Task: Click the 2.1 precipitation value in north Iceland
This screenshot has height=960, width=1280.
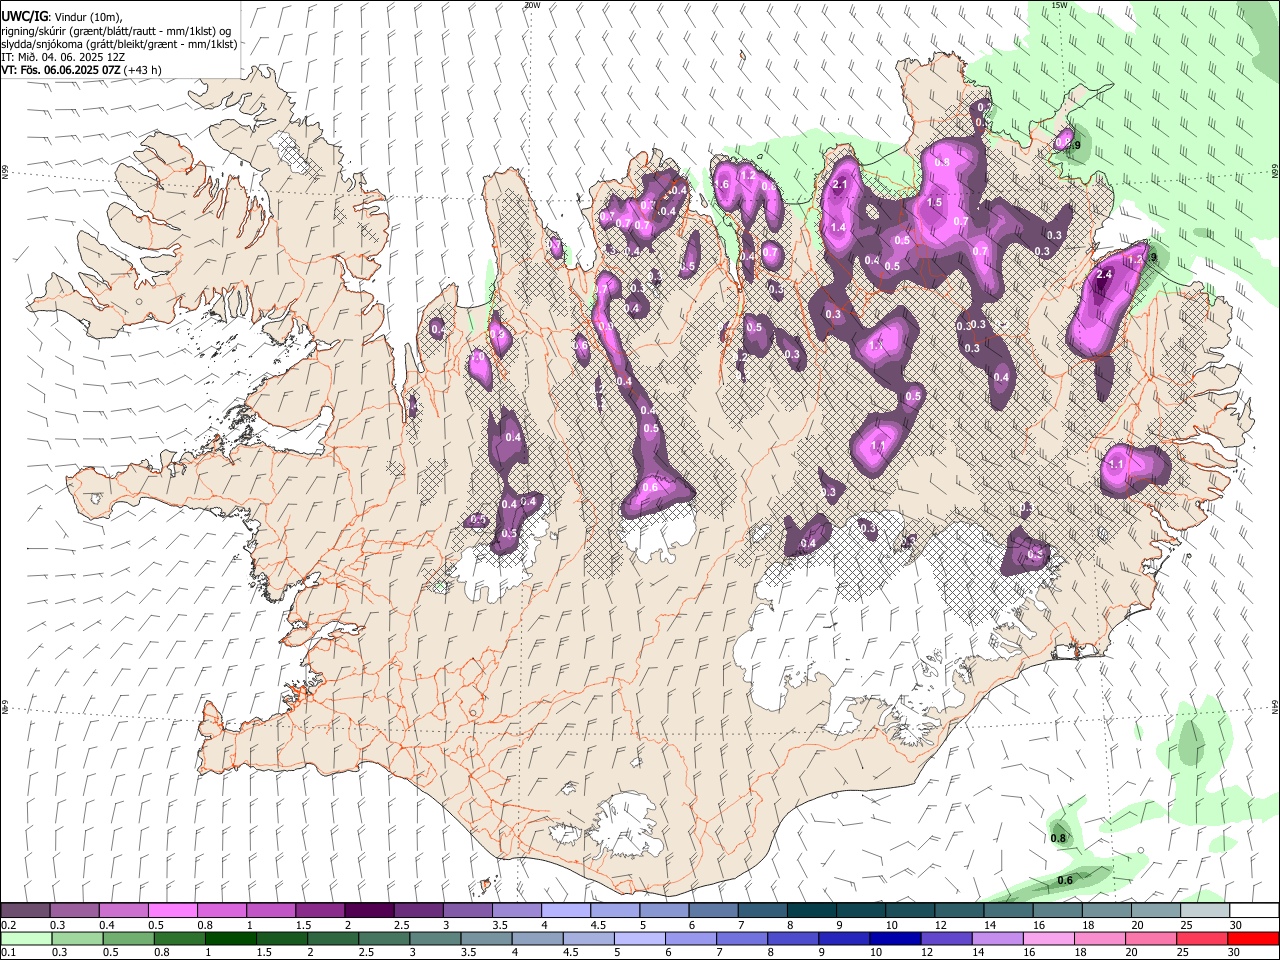Action: tap(840, 184)
